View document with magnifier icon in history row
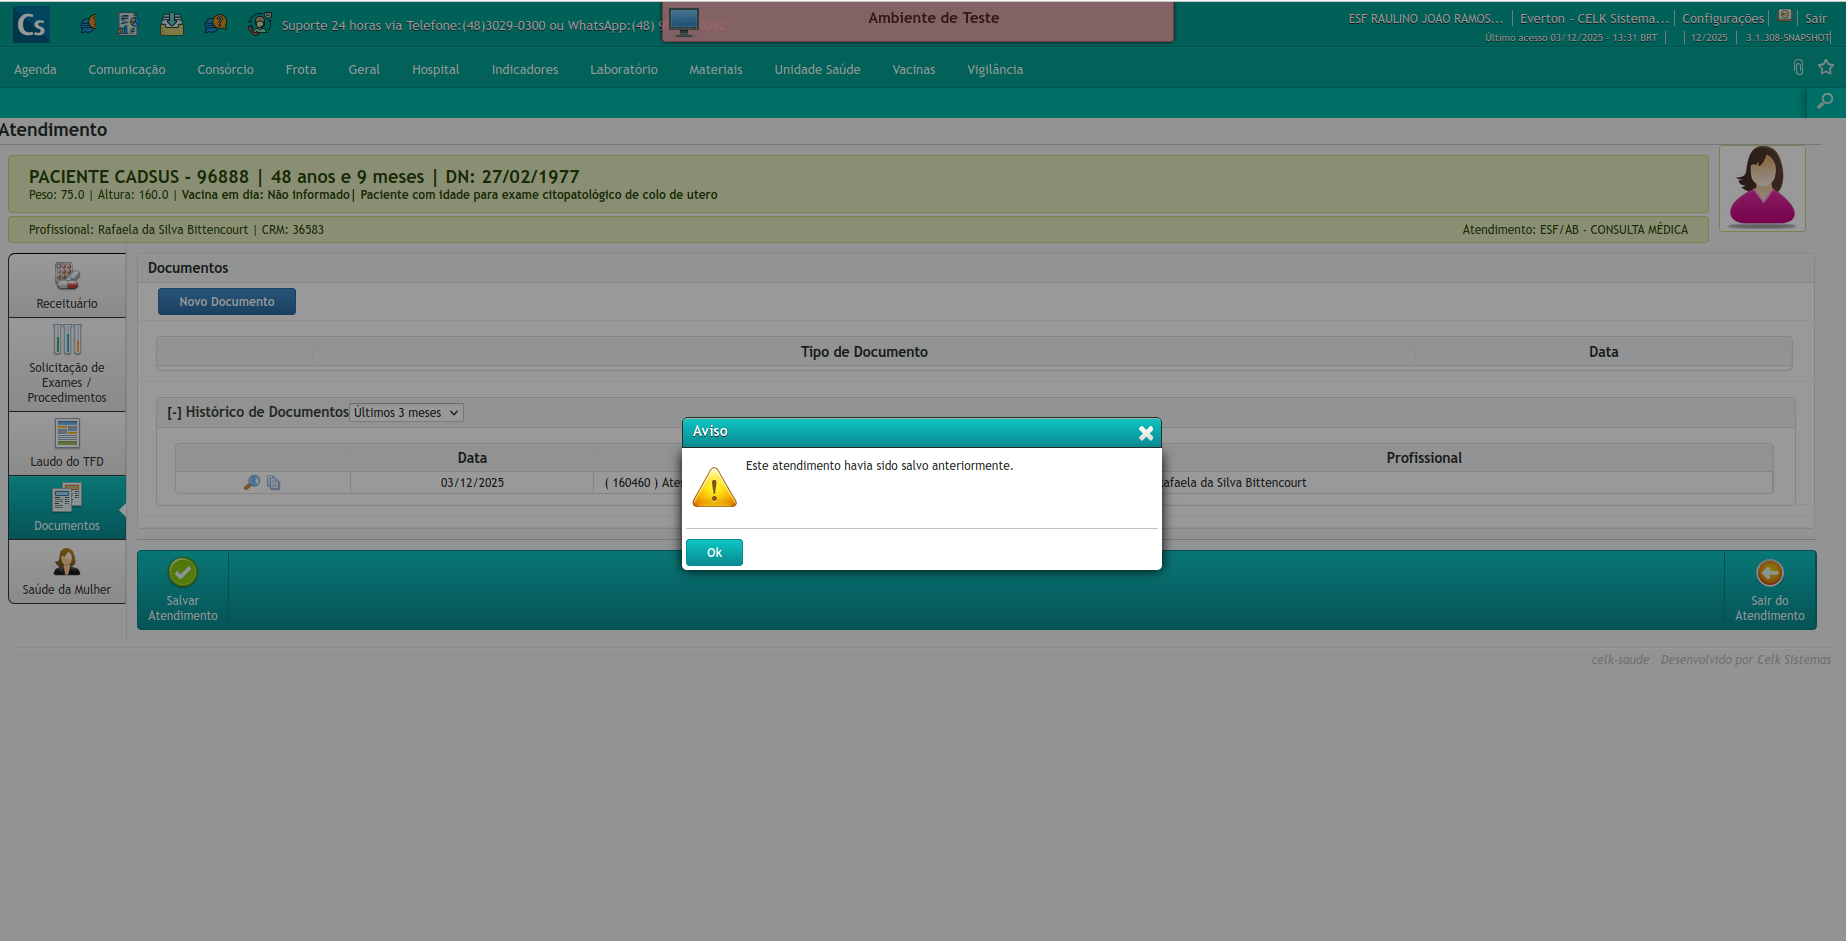The image size is (1846, 941). [x=252, y=483]
